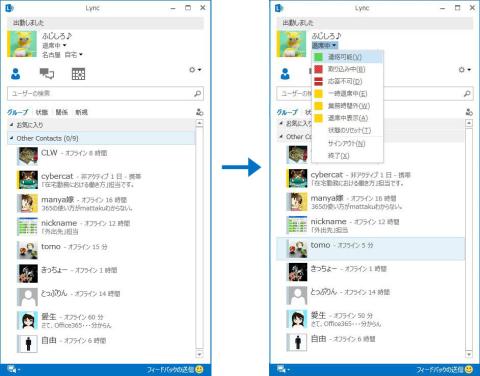This screenshot has width=480, height=376.
Task: Click 自由 avatar in left window
Action: pos(28,344)
